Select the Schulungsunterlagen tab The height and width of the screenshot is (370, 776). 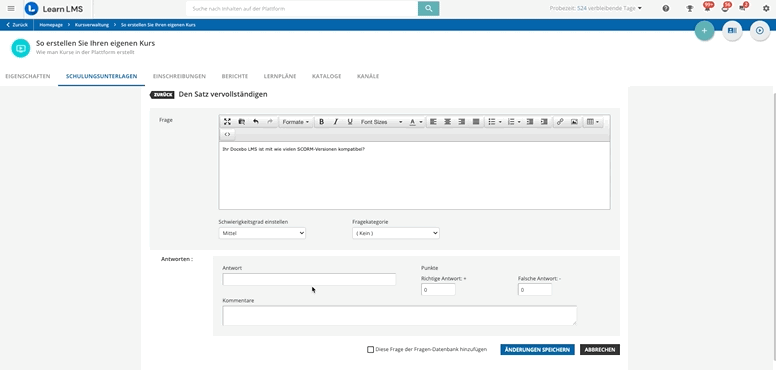tap(101, 76)
